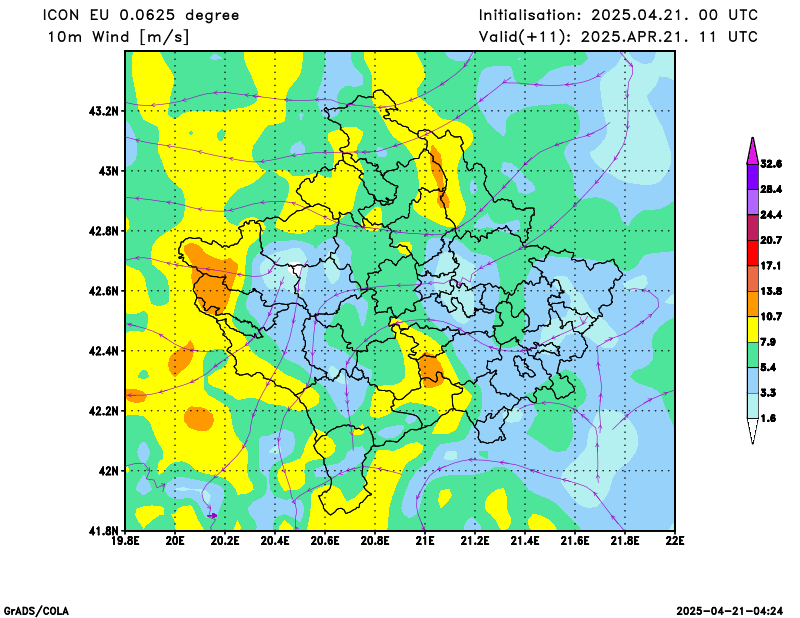The image size is (800, 618).
Task: Select the 'Valid(+11): 2025.APR.21. 11 UTC' label
Action: pos(618,37)
